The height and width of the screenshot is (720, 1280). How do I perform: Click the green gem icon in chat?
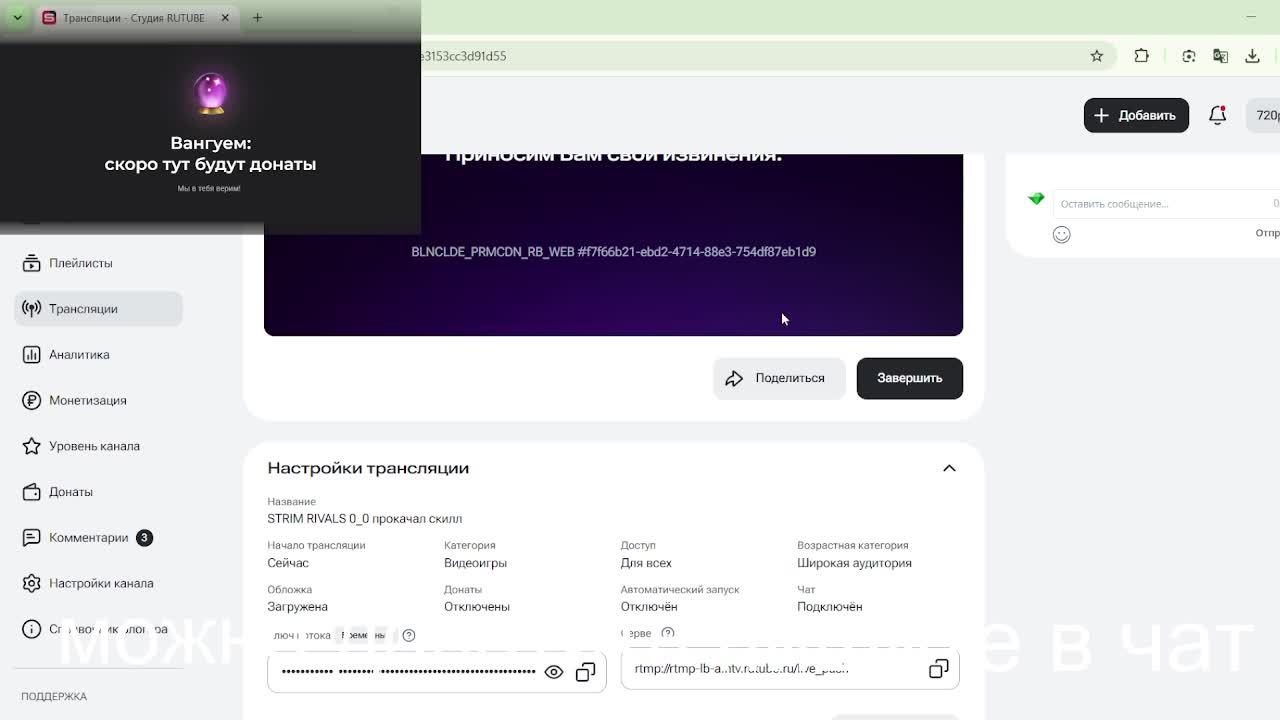(x=1036, y=199)
